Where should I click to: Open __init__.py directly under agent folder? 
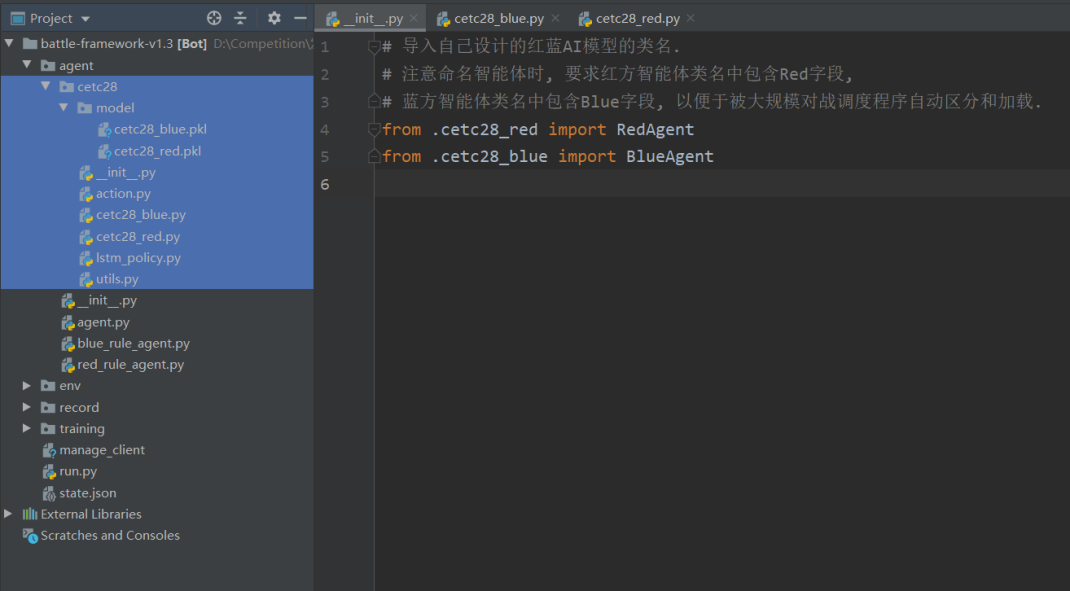[x=107, y=300]
